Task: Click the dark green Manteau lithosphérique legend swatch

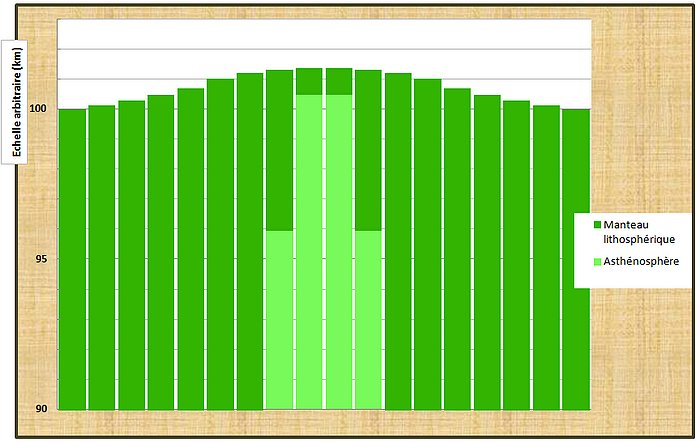Action: point(597,225)
